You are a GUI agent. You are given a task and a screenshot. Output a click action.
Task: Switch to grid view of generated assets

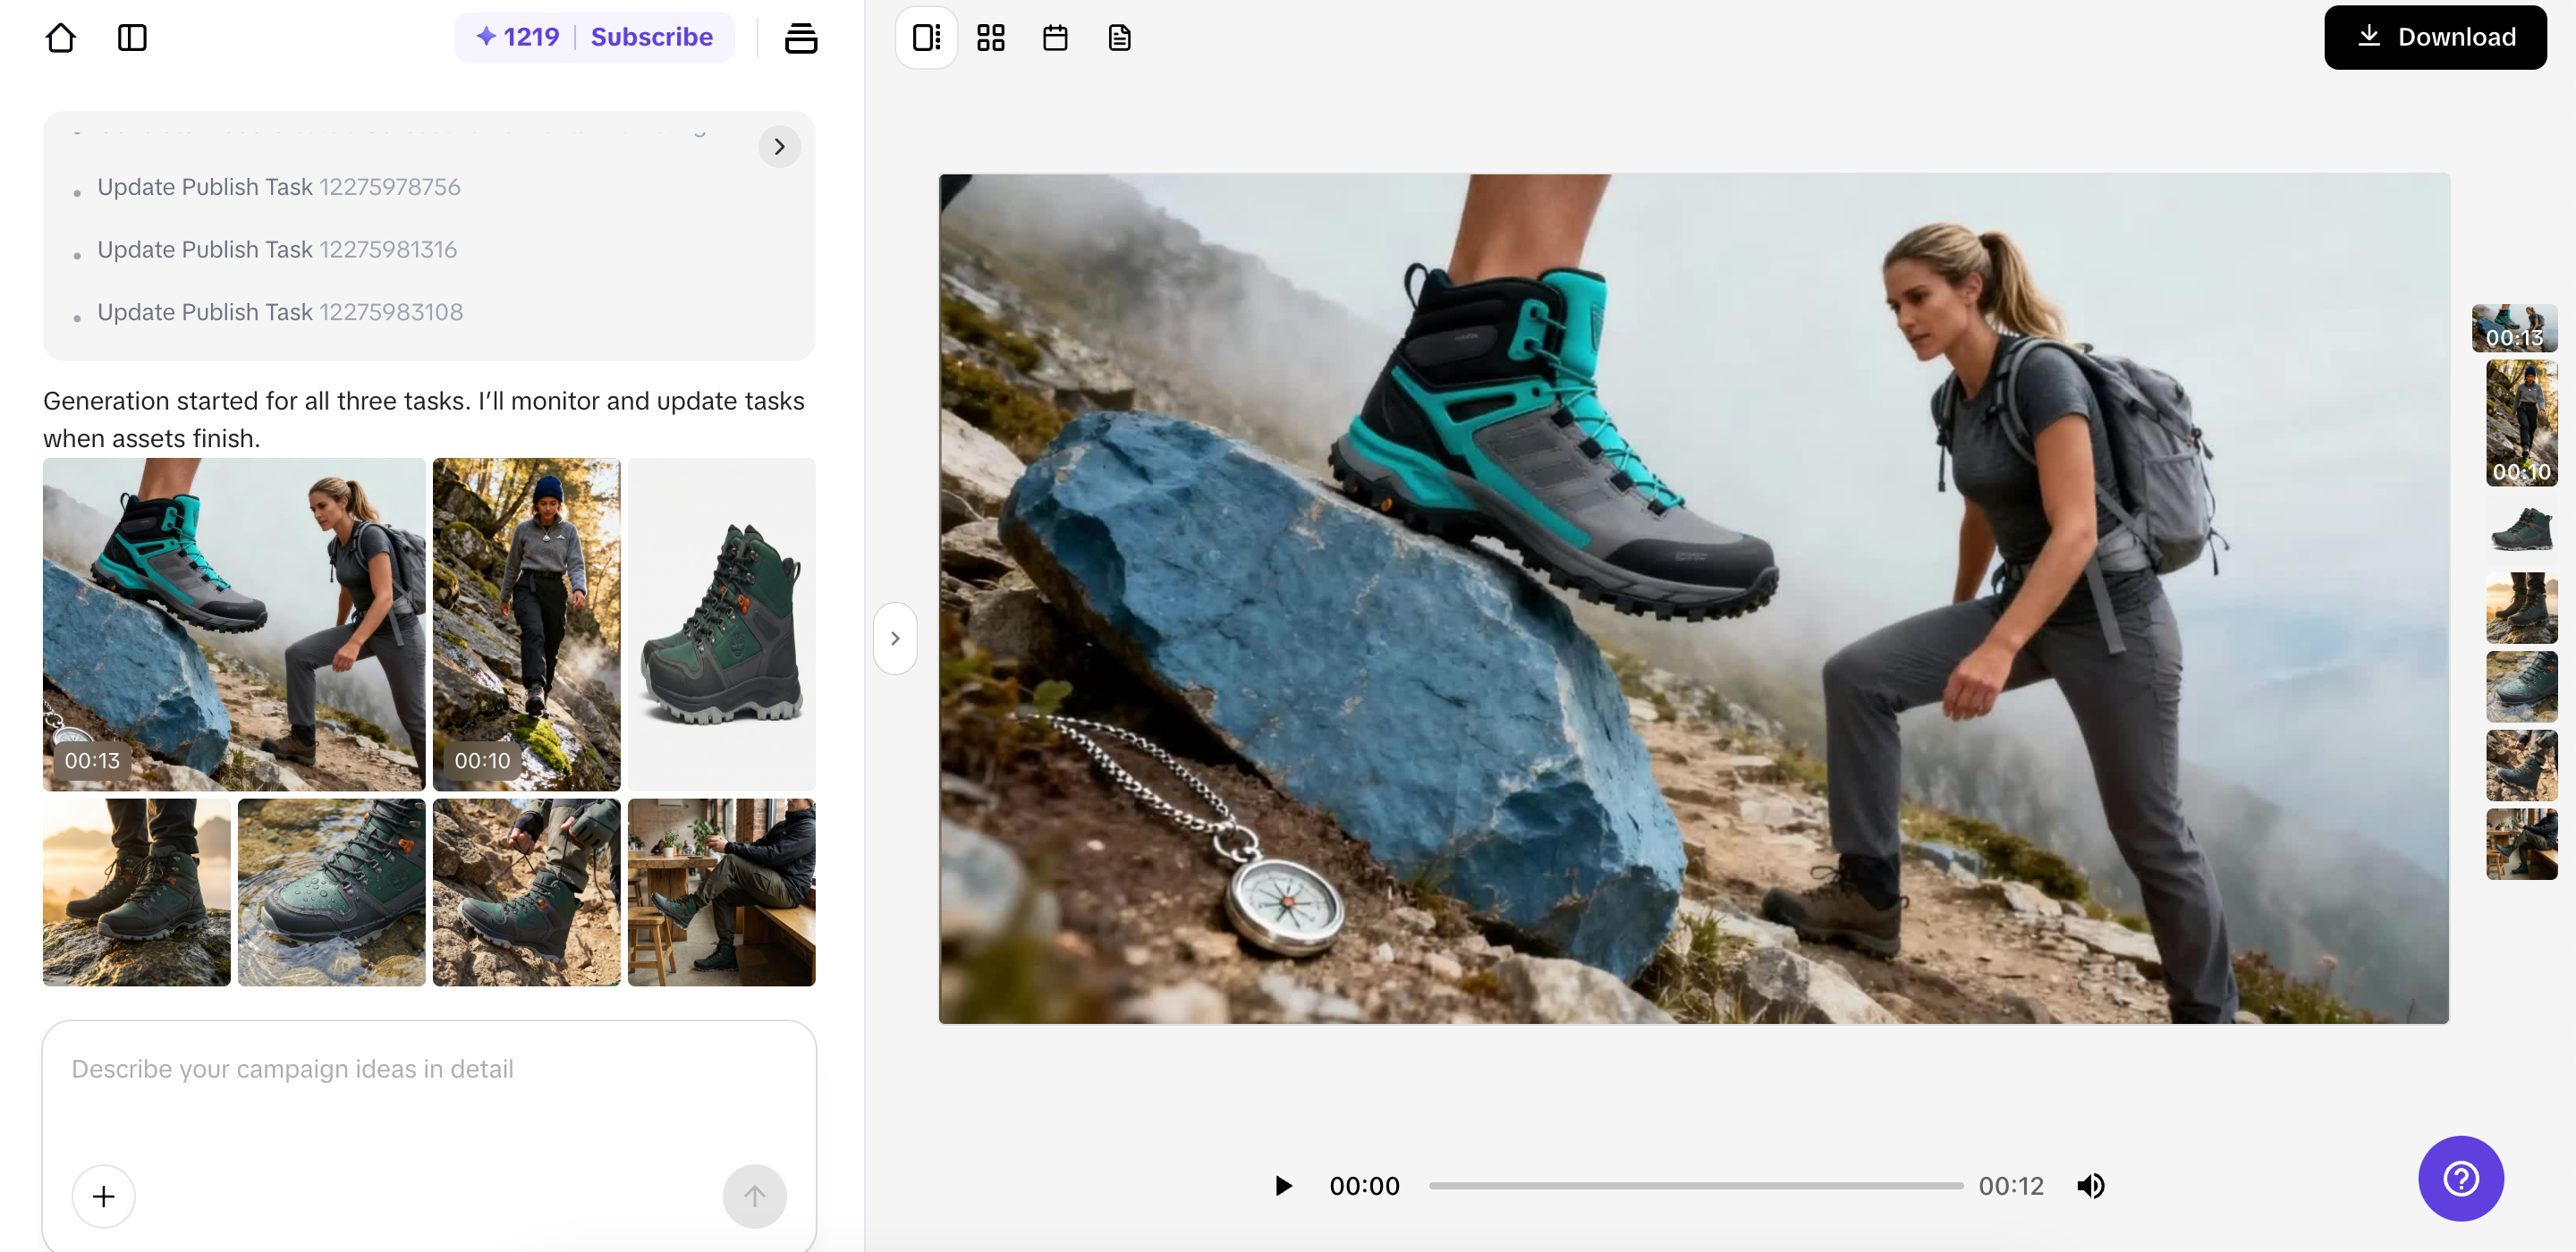pyautogui.click(x=991, y=37)
